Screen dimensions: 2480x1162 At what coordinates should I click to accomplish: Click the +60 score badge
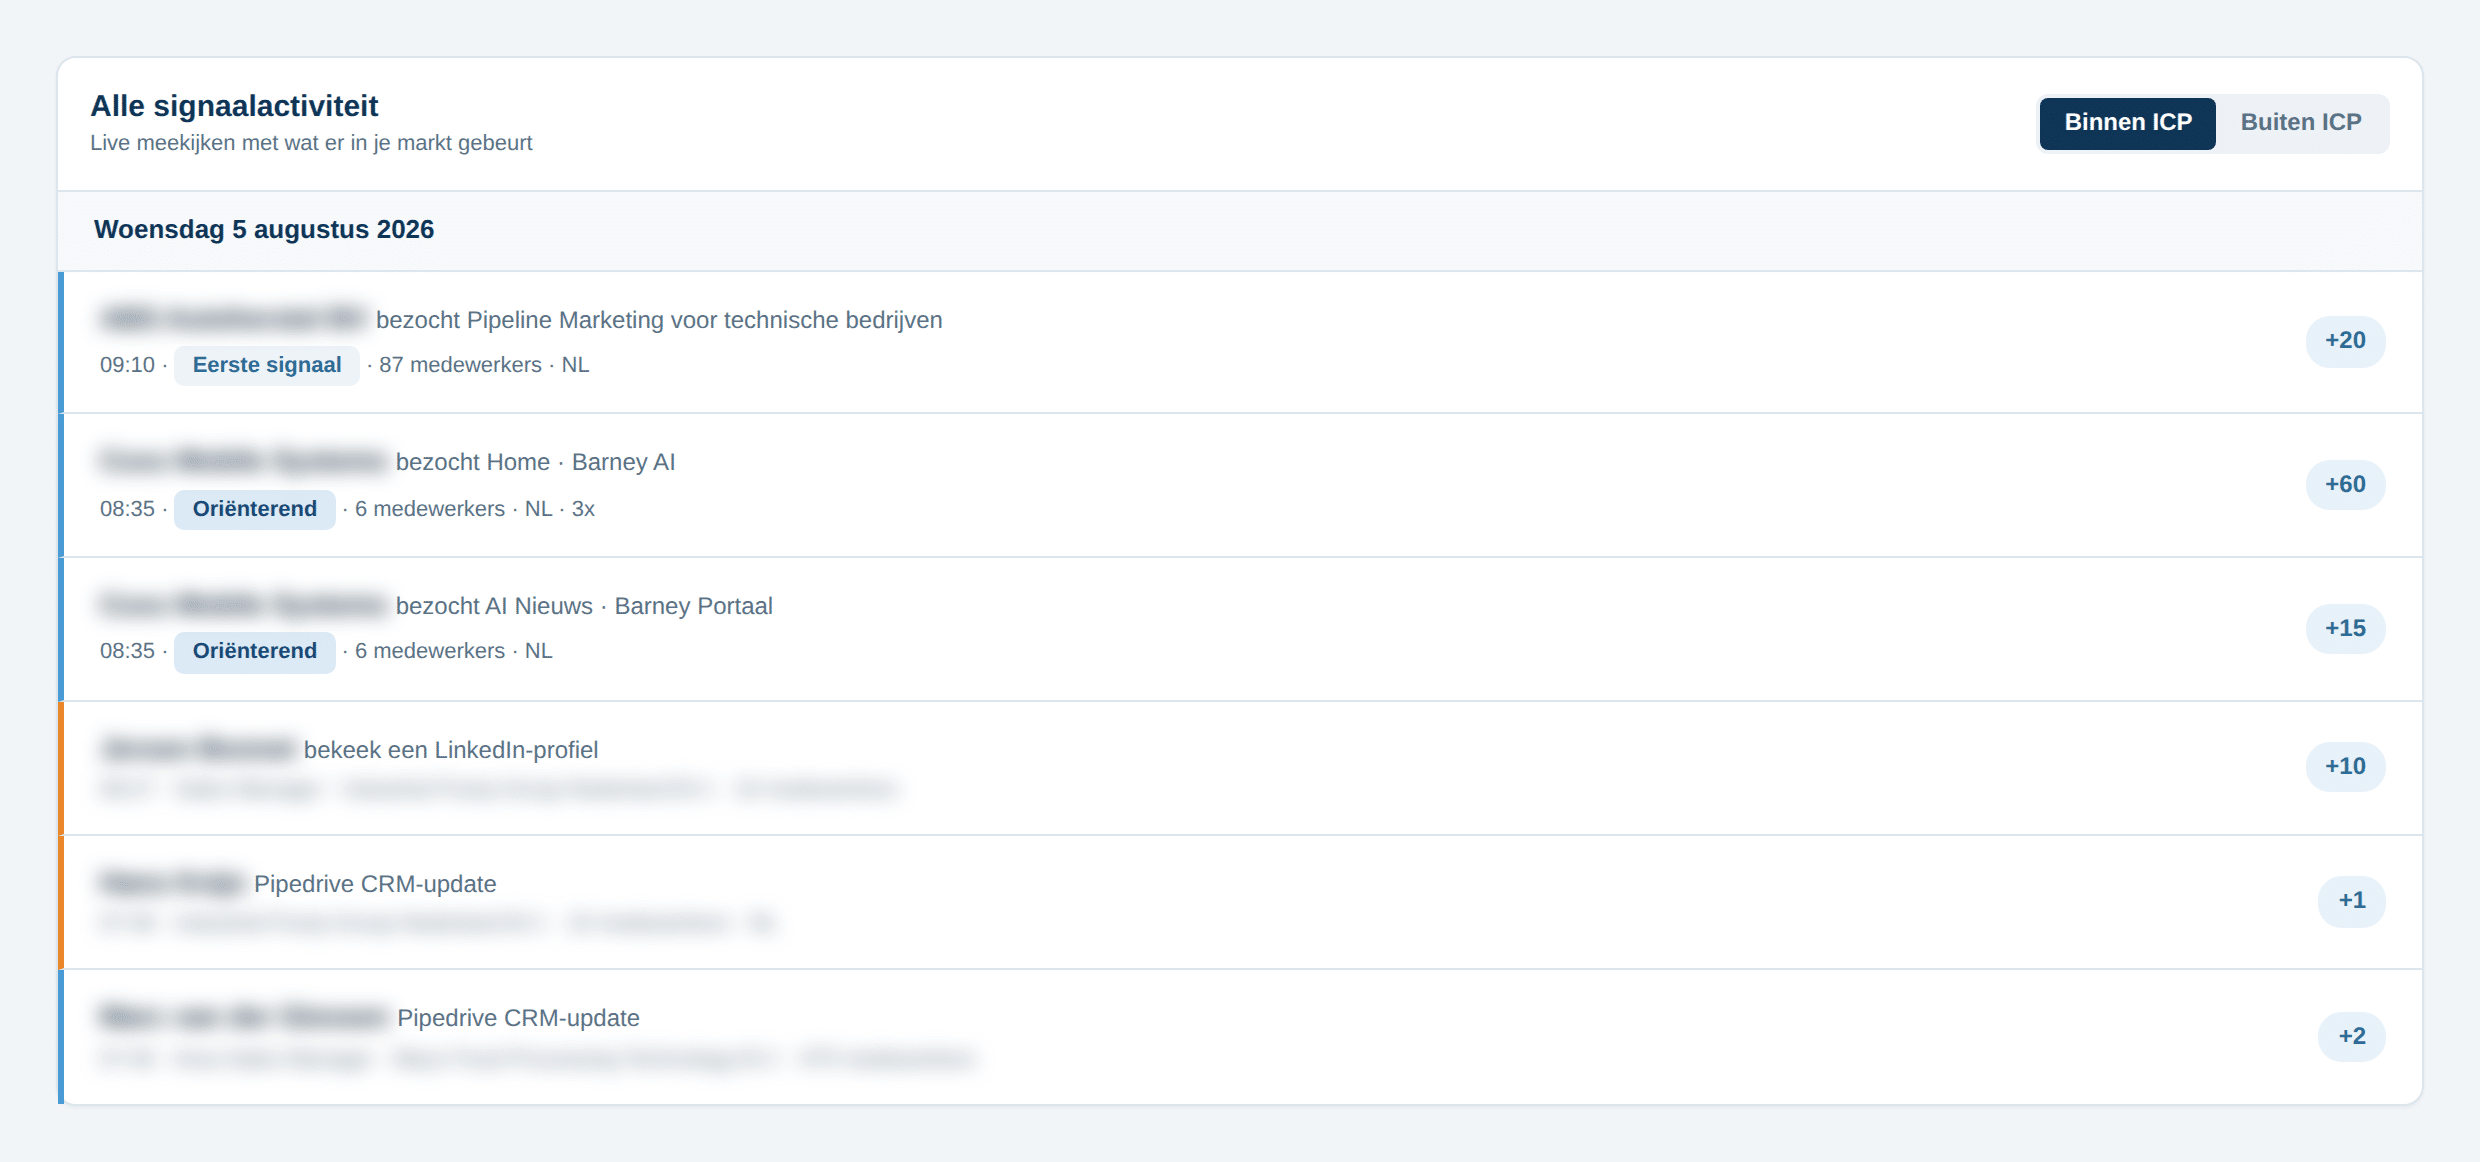pyautogui.click(x=2345, y=485)
